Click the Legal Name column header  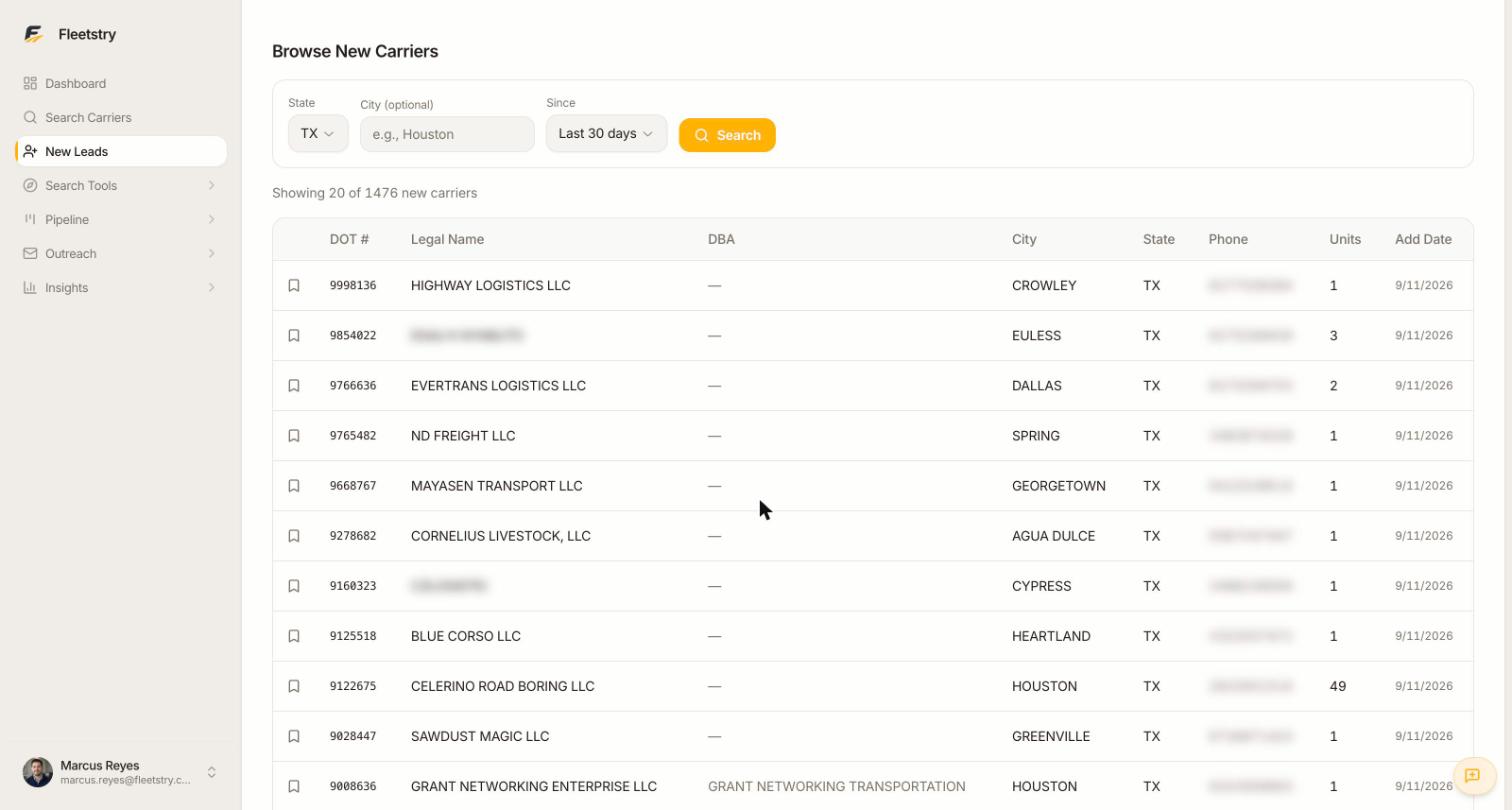pos(447,240)
